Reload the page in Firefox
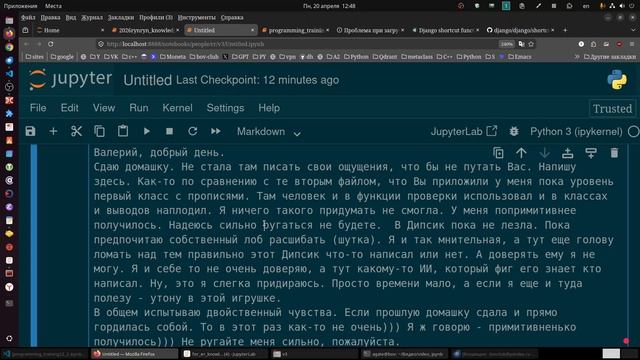This screenshot has width=640, height=360. (x=51, y=44)
